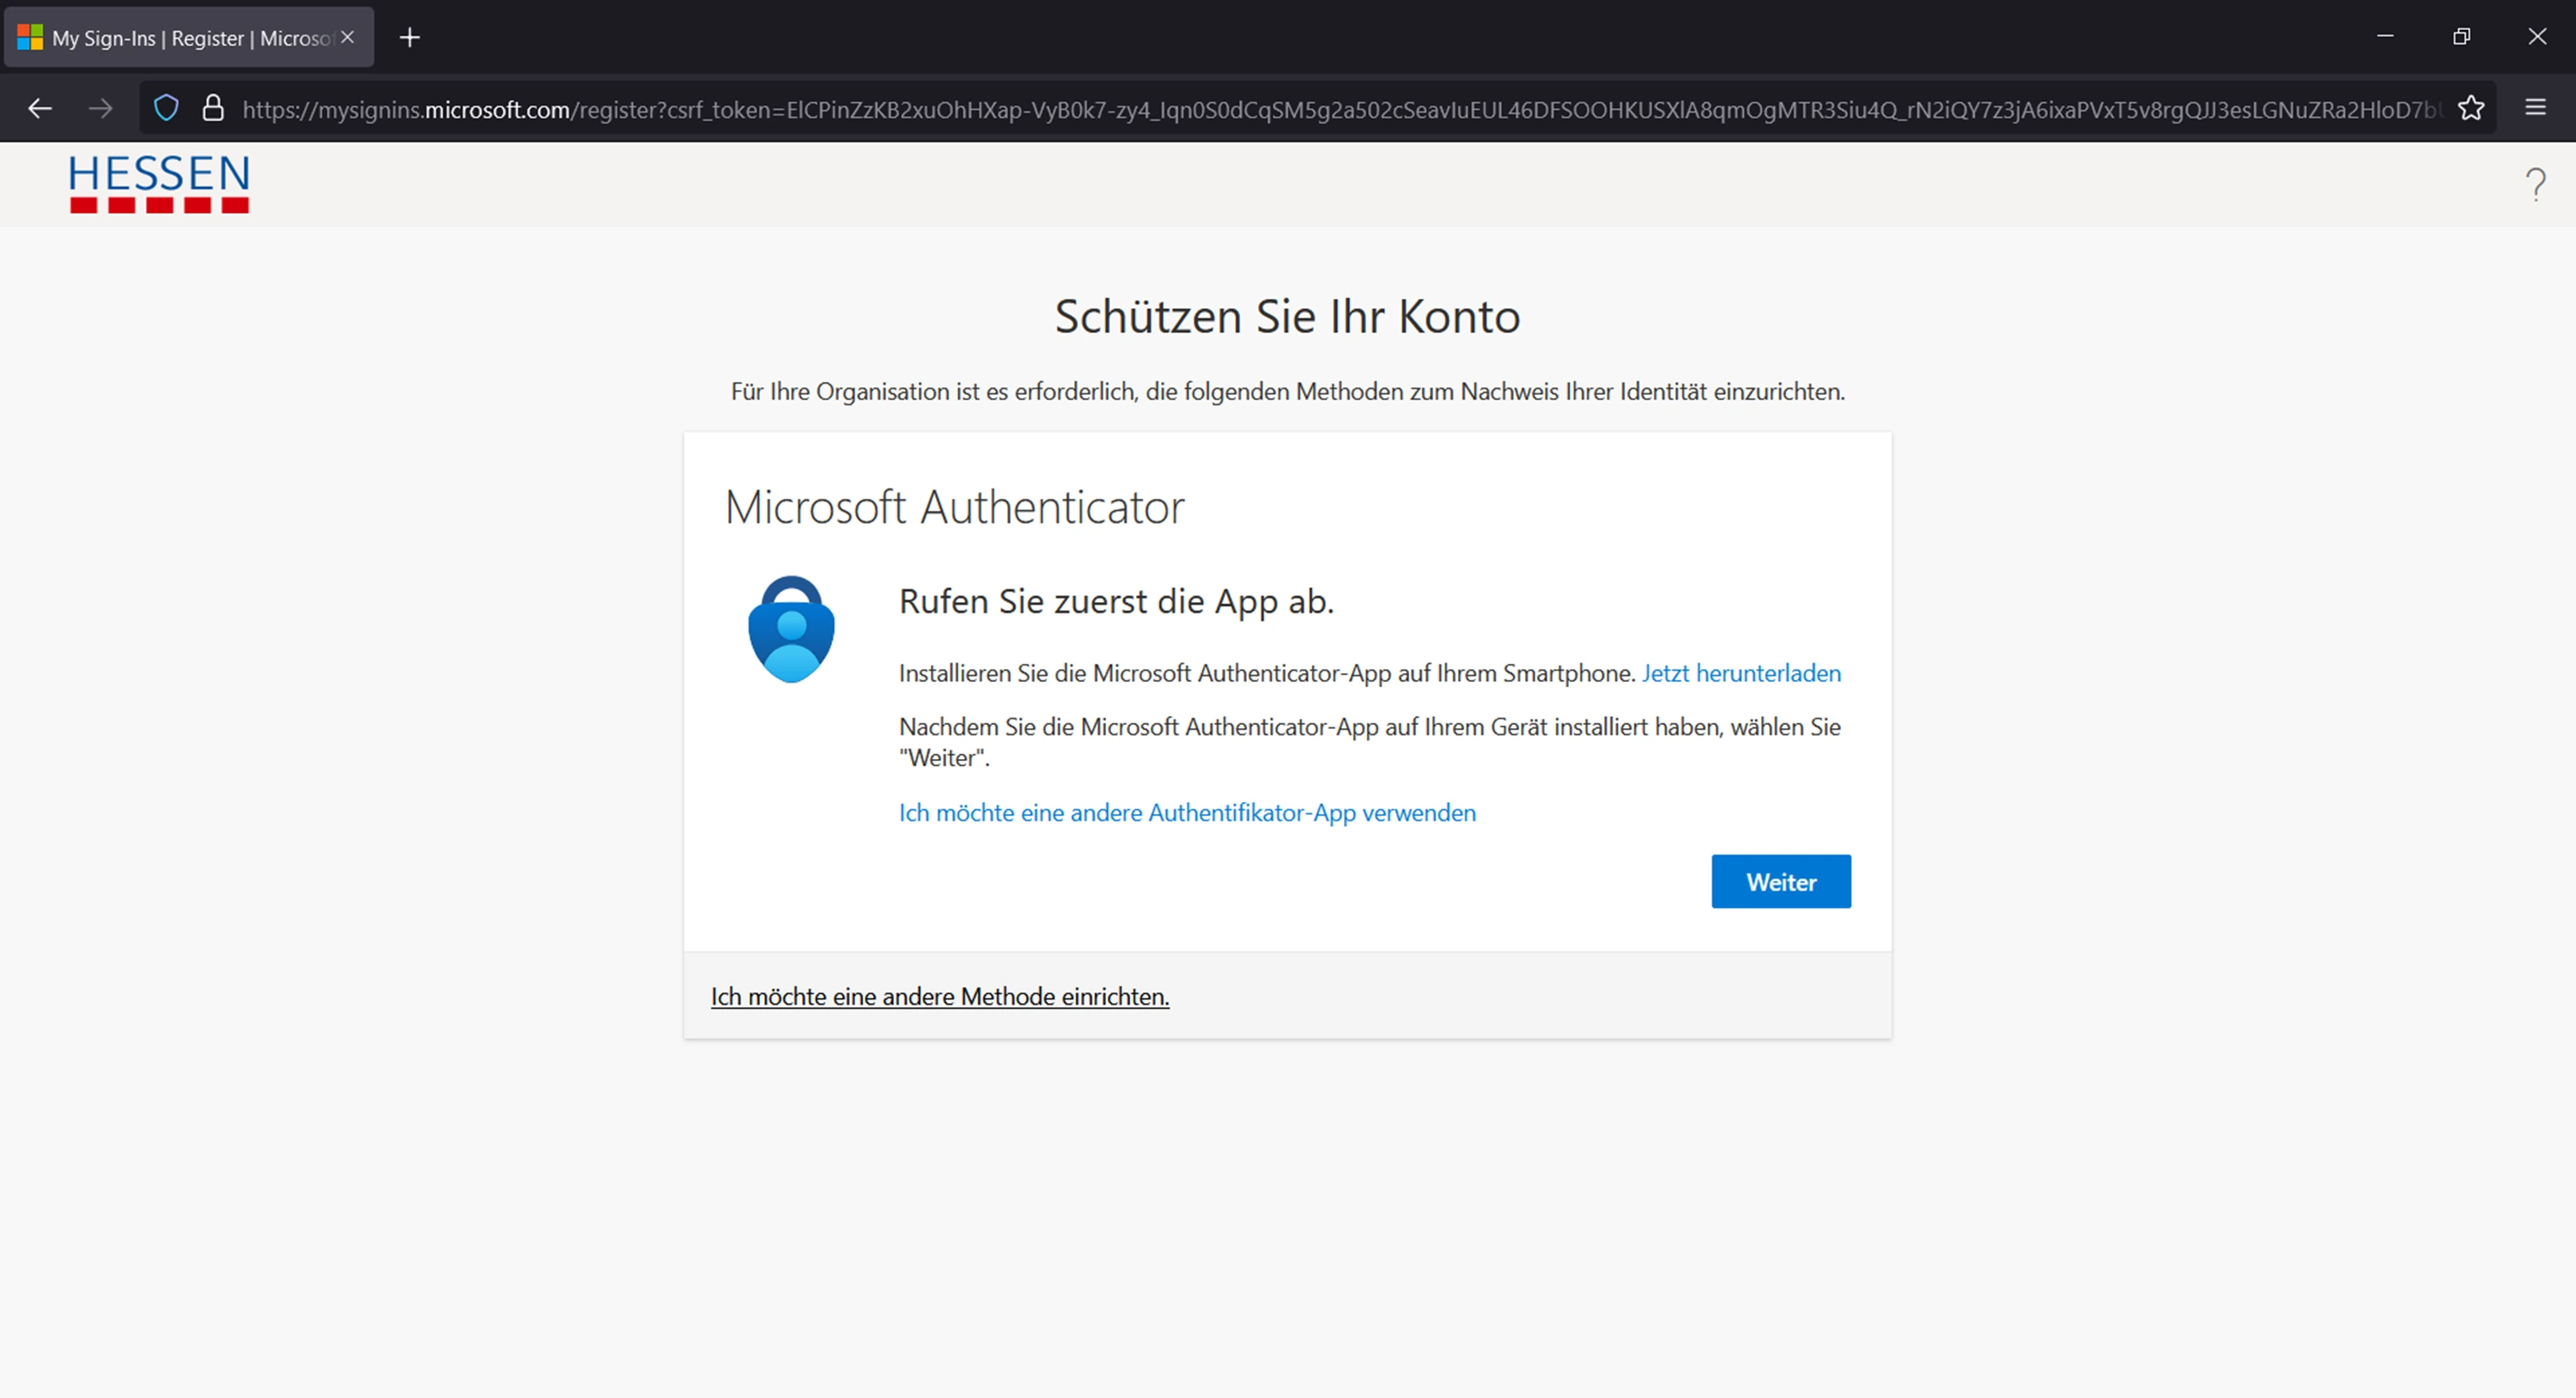
Task: Click the browser back arrow
Action: click(40, 108)
